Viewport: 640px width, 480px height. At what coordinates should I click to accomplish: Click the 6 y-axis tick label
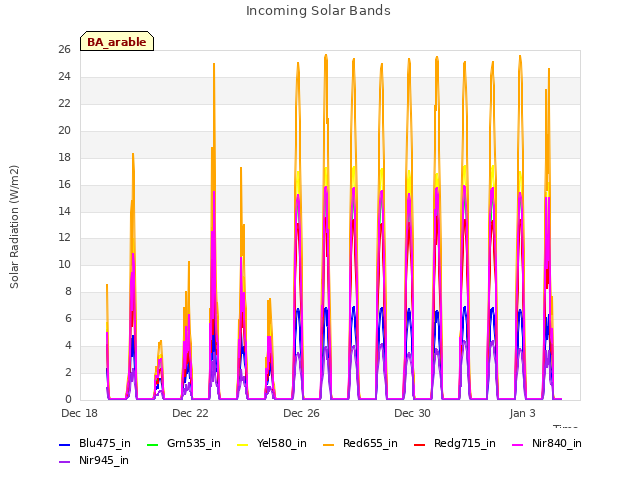point(68,318)
